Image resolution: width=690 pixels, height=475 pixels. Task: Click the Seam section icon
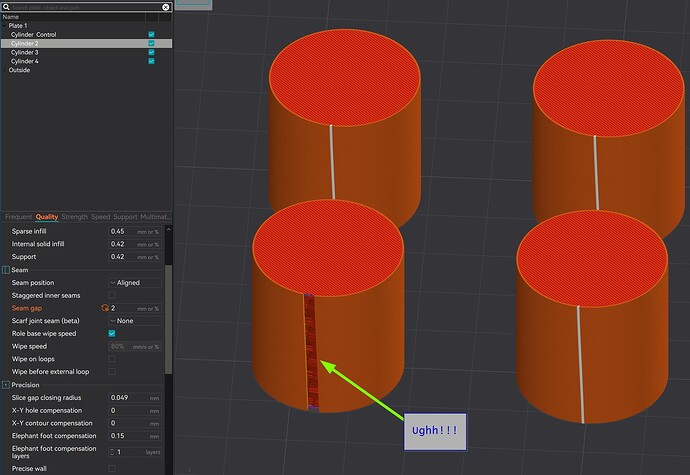(6, 270)
